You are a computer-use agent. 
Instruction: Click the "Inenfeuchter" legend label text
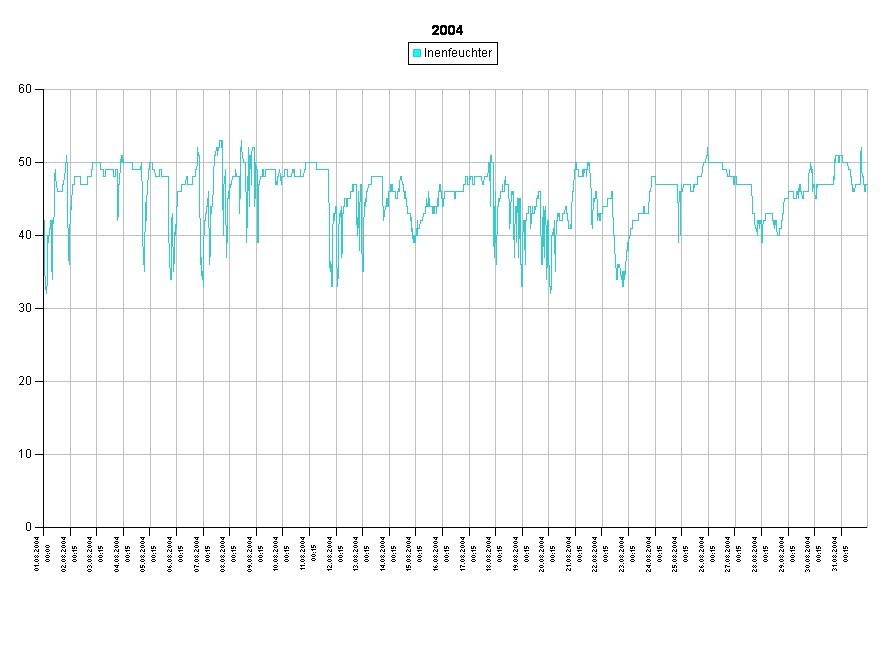(x=458, y=53)
